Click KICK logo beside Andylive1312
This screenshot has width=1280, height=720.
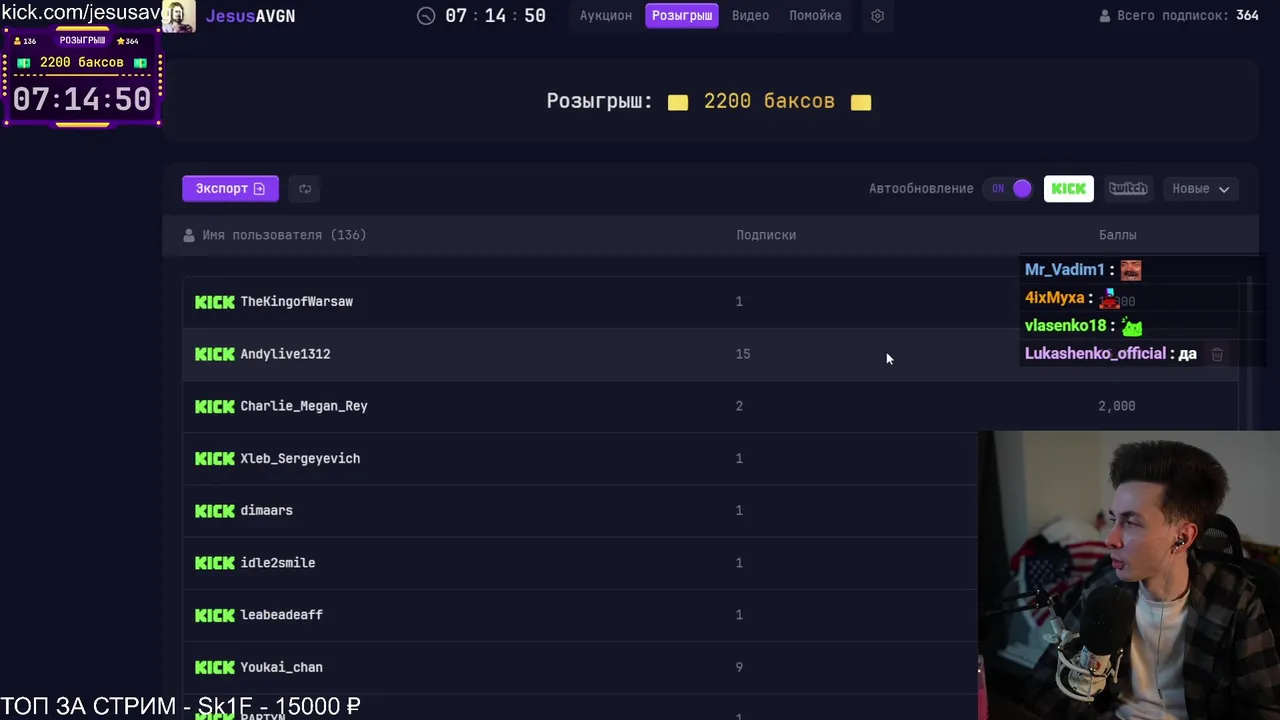tap(215, 354)
